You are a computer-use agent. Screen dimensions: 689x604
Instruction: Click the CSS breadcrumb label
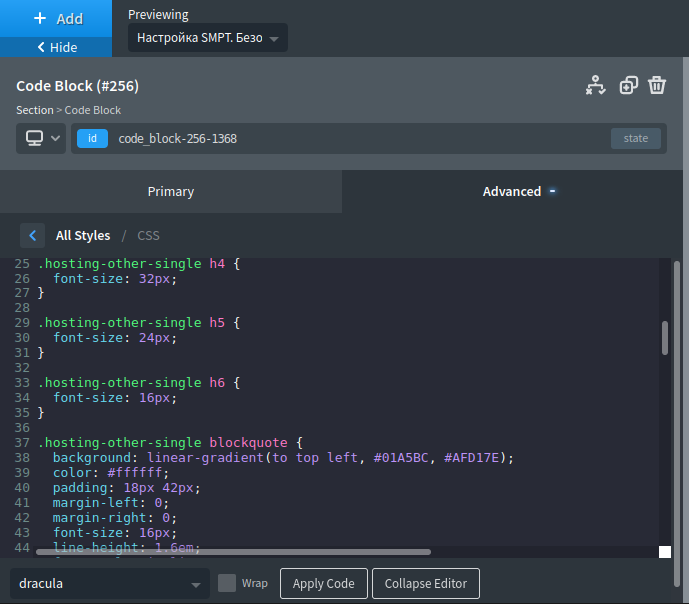pyautogui.click(x=148, y=235)
